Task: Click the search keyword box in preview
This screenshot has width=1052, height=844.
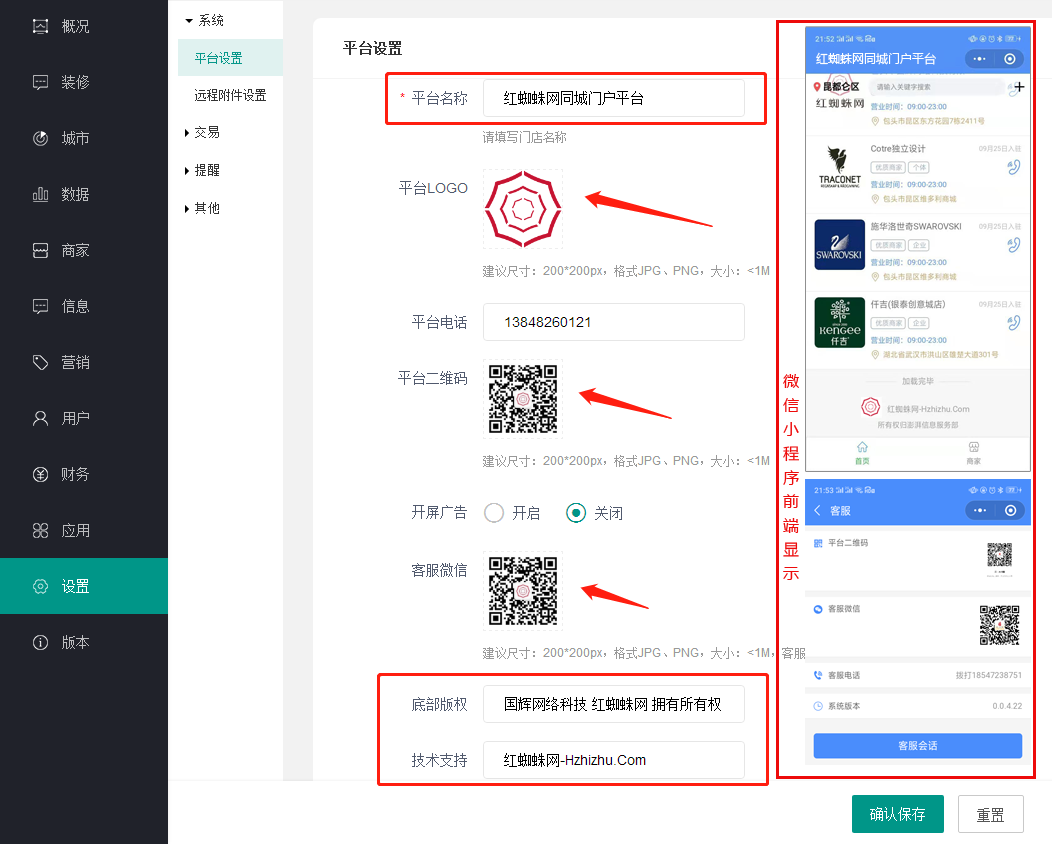Action: point(936,87)
